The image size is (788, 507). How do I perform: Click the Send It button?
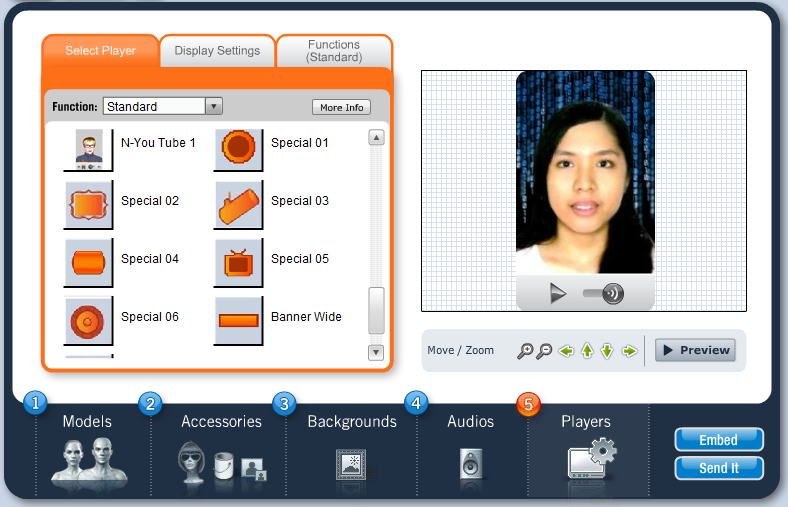pyautogui.click(x=719, y=468)
